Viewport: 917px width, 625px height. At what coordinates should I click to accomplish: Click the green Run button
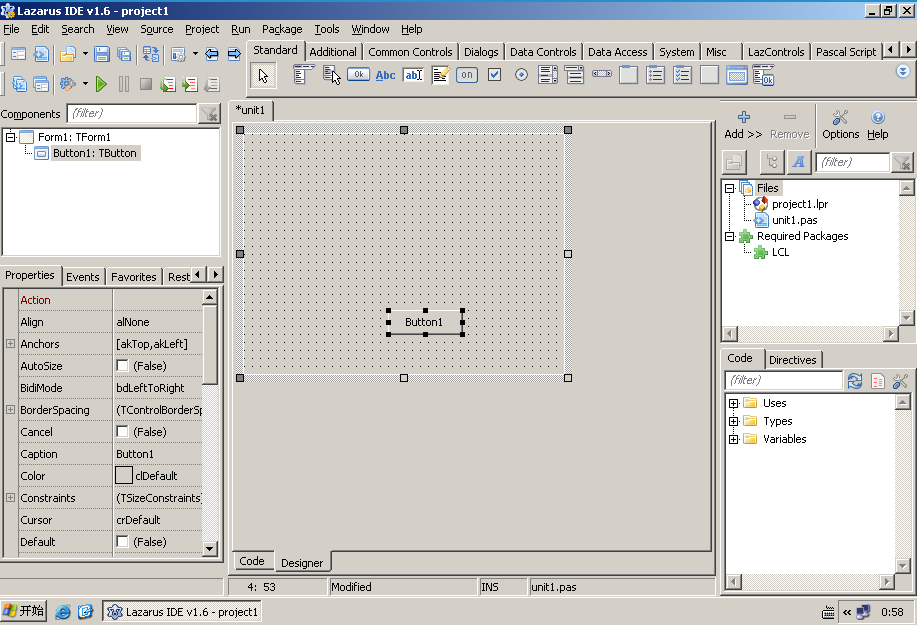[x=101, y=84]
